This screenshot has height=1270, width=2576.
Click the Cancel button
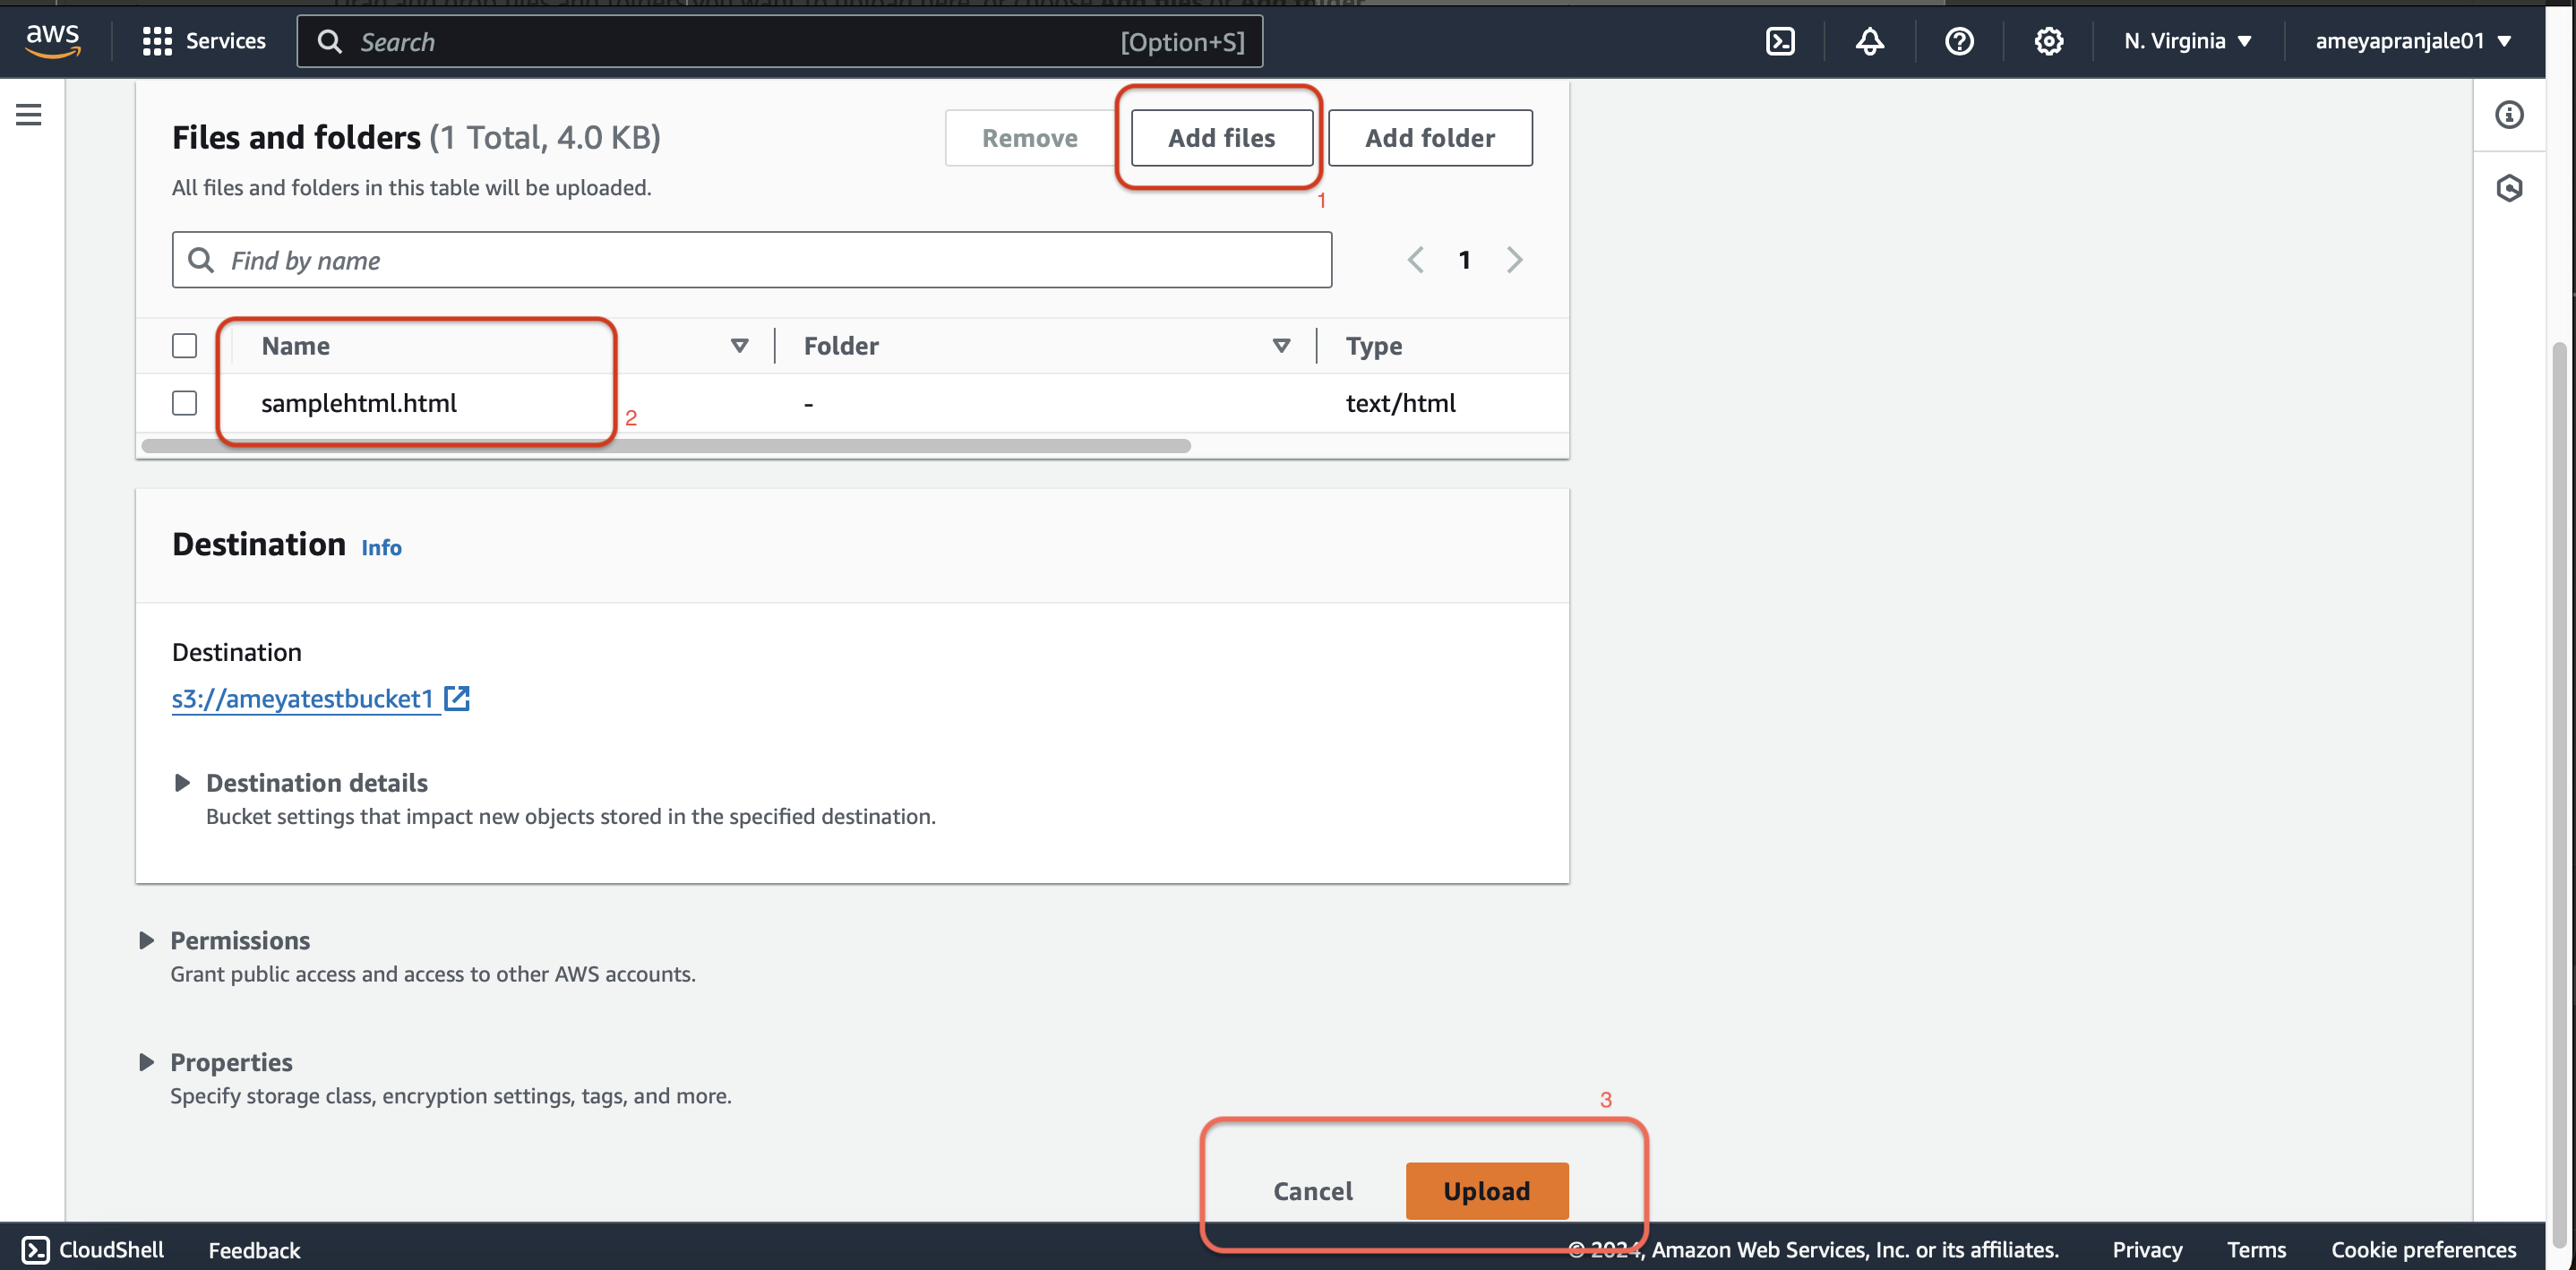point(1312,1191)
